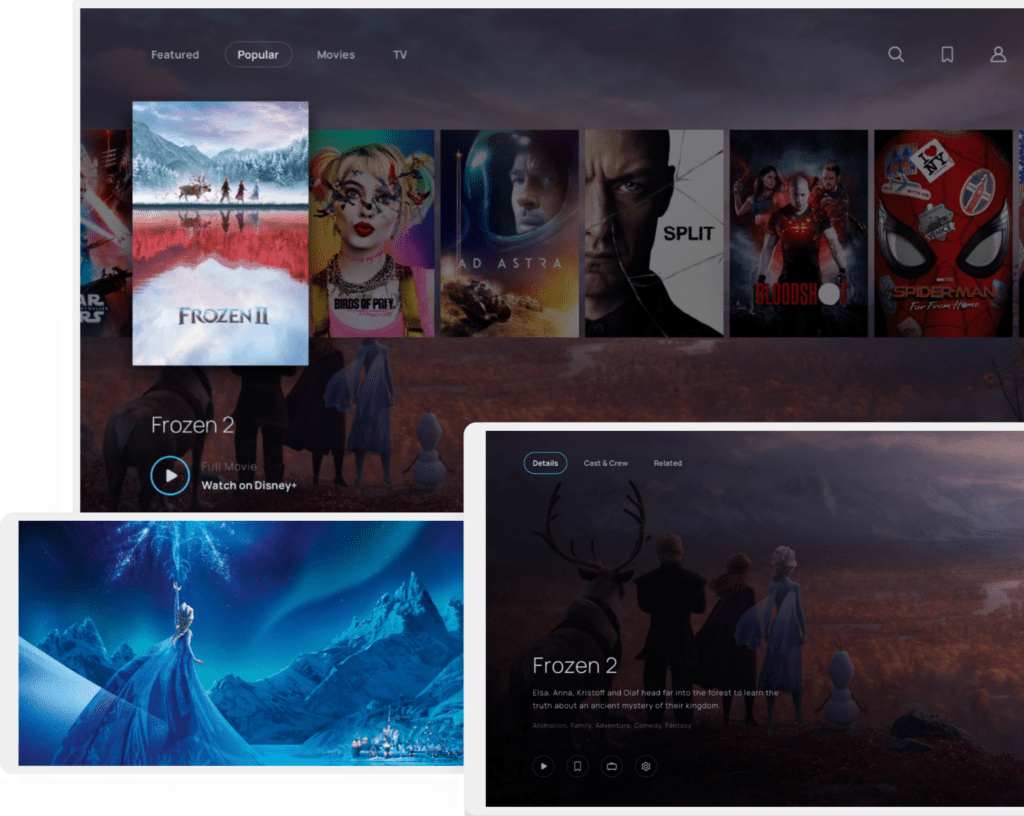Select the Frozen II poster

click(x=221, y=233)
